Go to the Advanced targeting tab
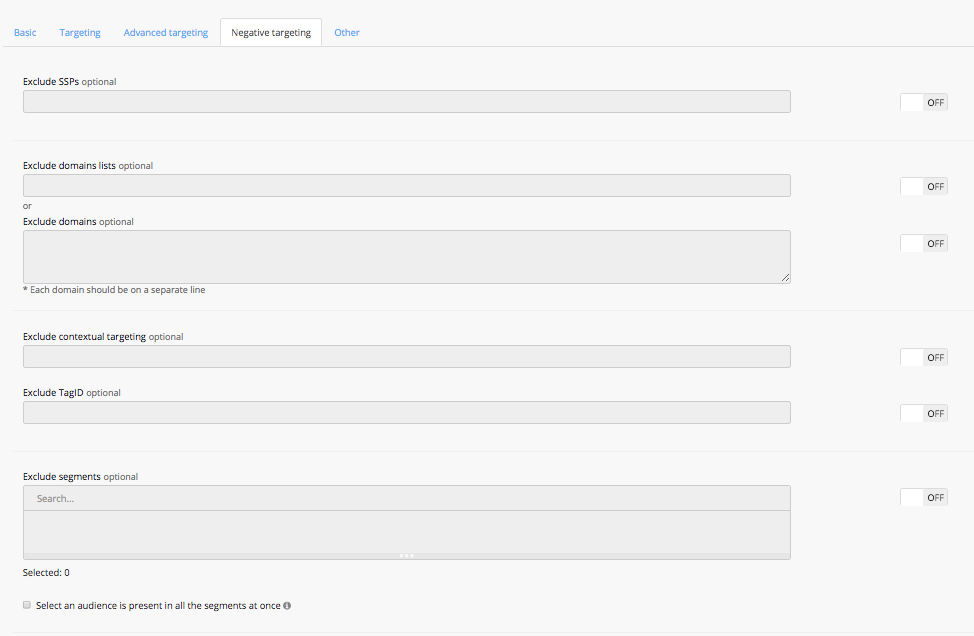Viewport: 974px width, 636px height. (166, 32)
